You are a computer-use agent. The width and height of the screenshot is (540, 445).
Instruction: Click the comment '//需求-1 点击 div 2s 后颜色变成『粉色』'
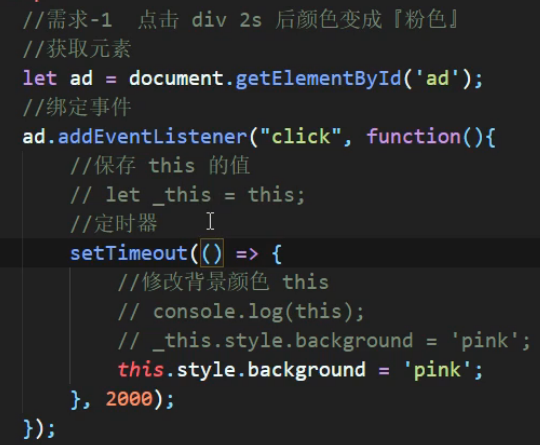[x=240, y=20]
